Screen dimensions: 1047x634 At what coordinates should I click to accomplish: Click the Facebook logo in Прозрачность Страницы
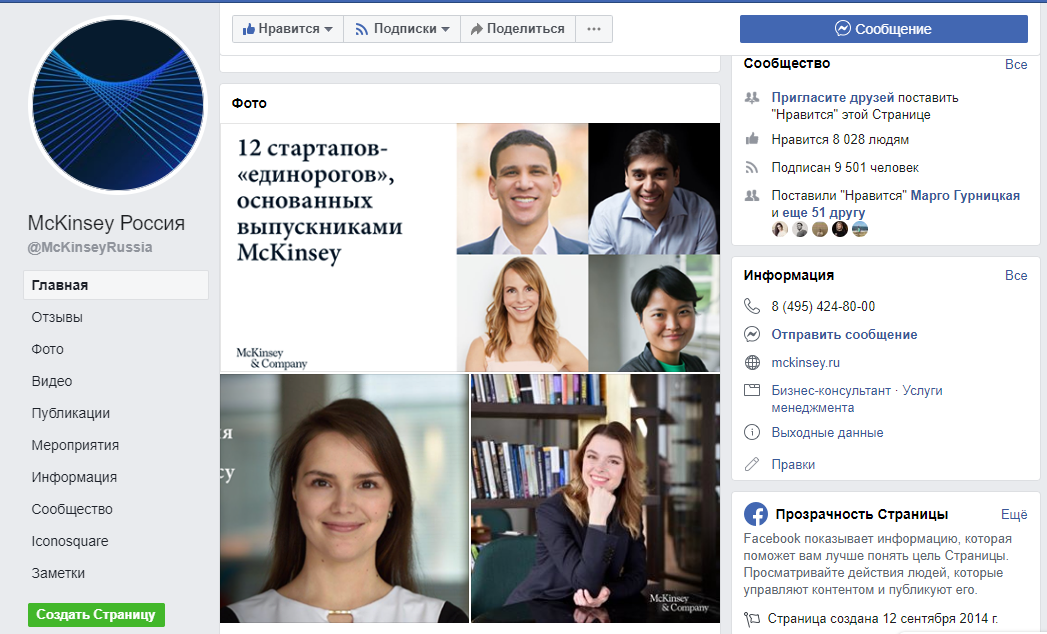pos(756,514)
